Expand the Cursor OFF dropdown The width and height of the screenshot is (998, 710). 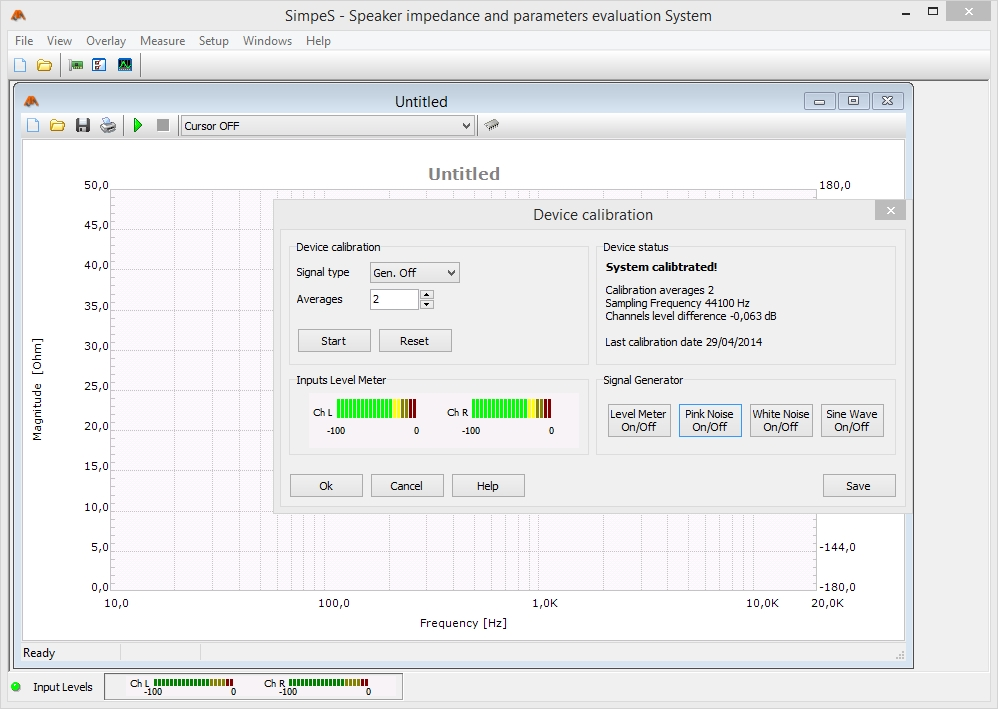[467, 126]
